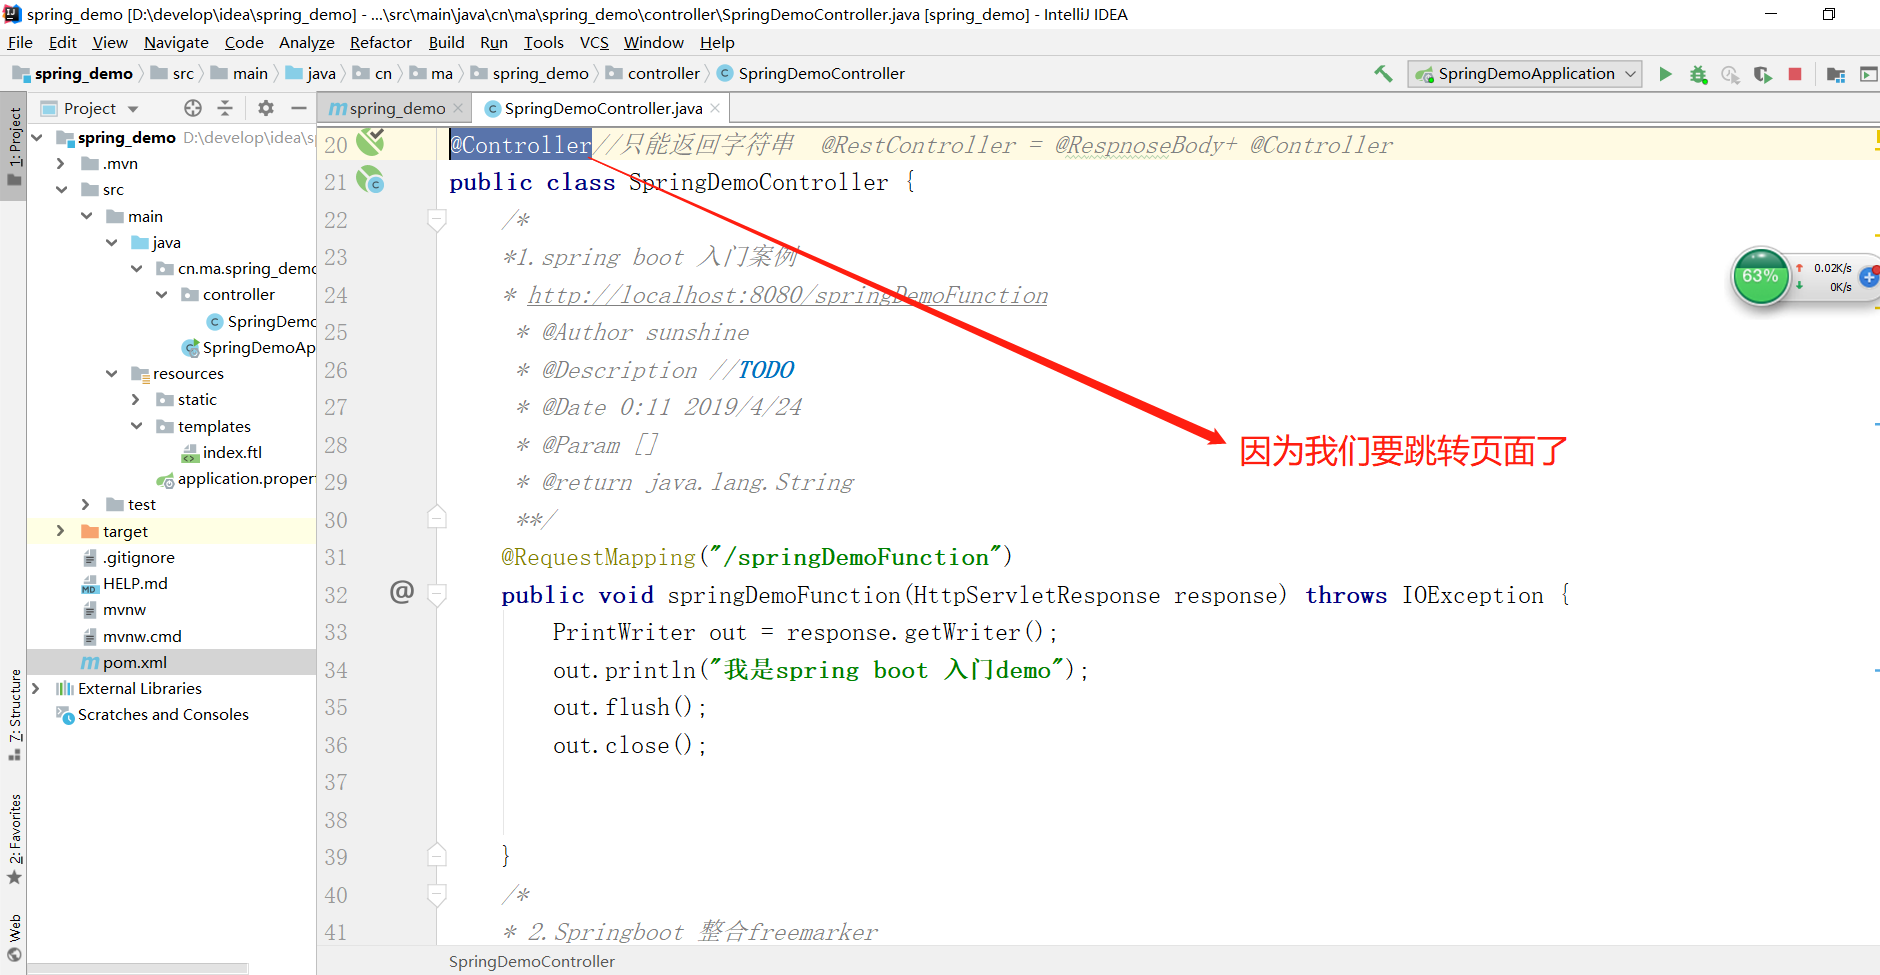Toggle the 1: Project tool window tab
The image size is (1880, 975).
pos(14,147)
